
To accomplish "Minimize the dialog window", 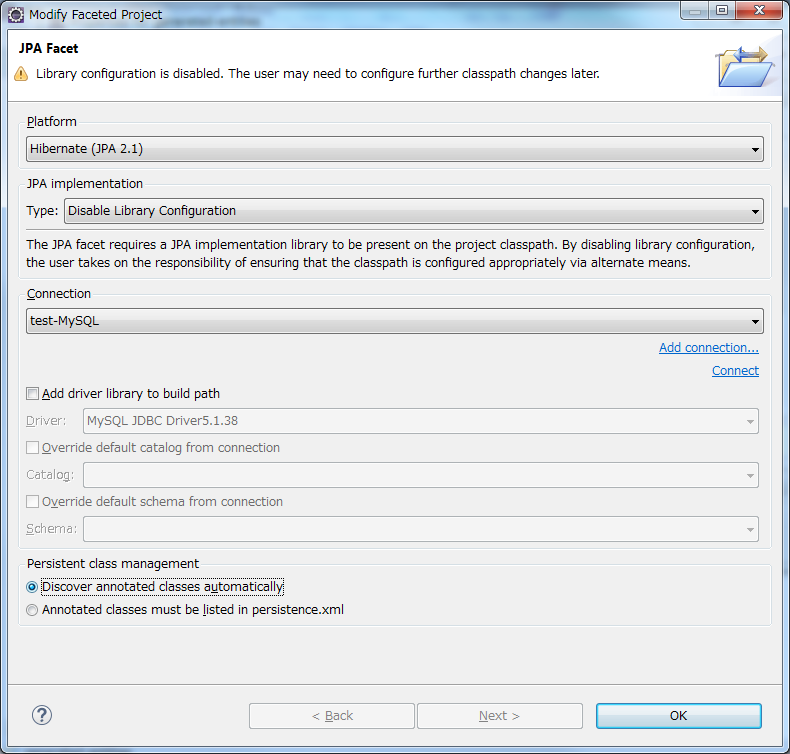I will [695, 10].
